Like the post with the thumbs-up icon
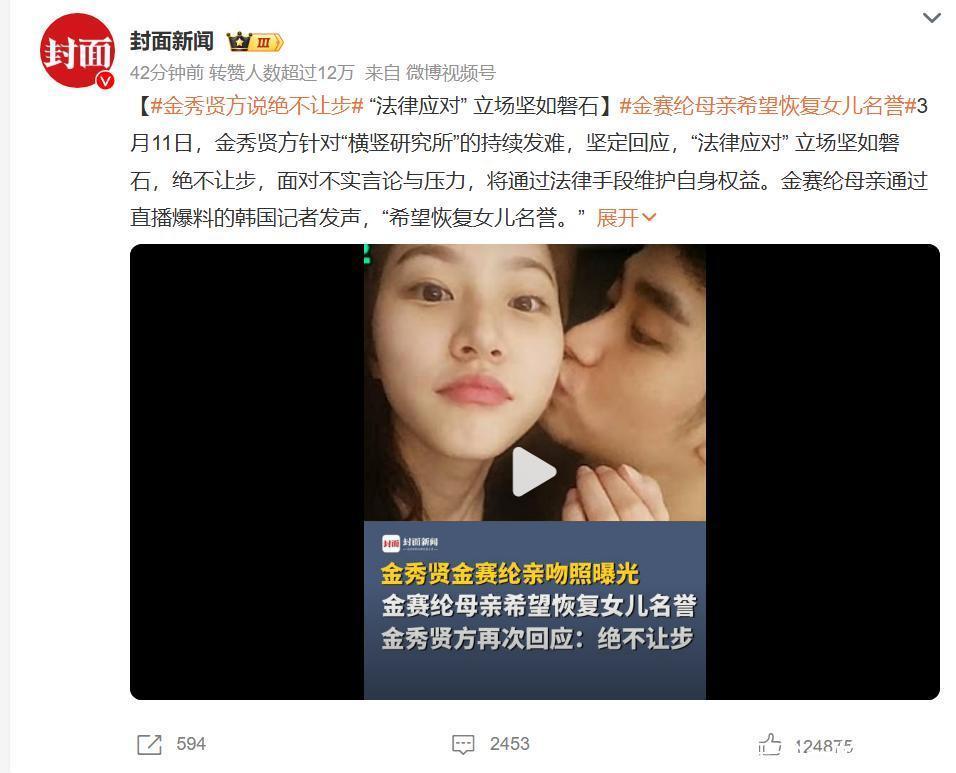Viewport: 956px width, 773px height. (769, 744)
